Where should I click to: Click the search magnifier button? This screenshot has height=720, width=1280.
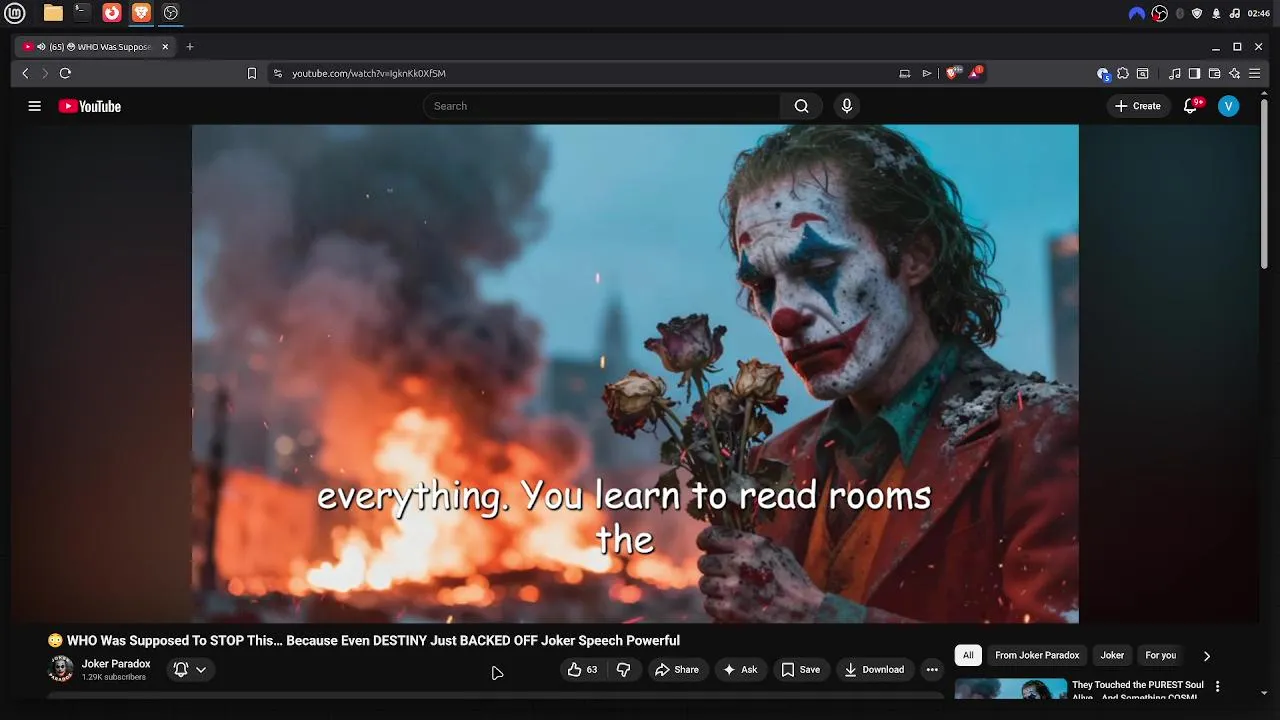(801, 106)
